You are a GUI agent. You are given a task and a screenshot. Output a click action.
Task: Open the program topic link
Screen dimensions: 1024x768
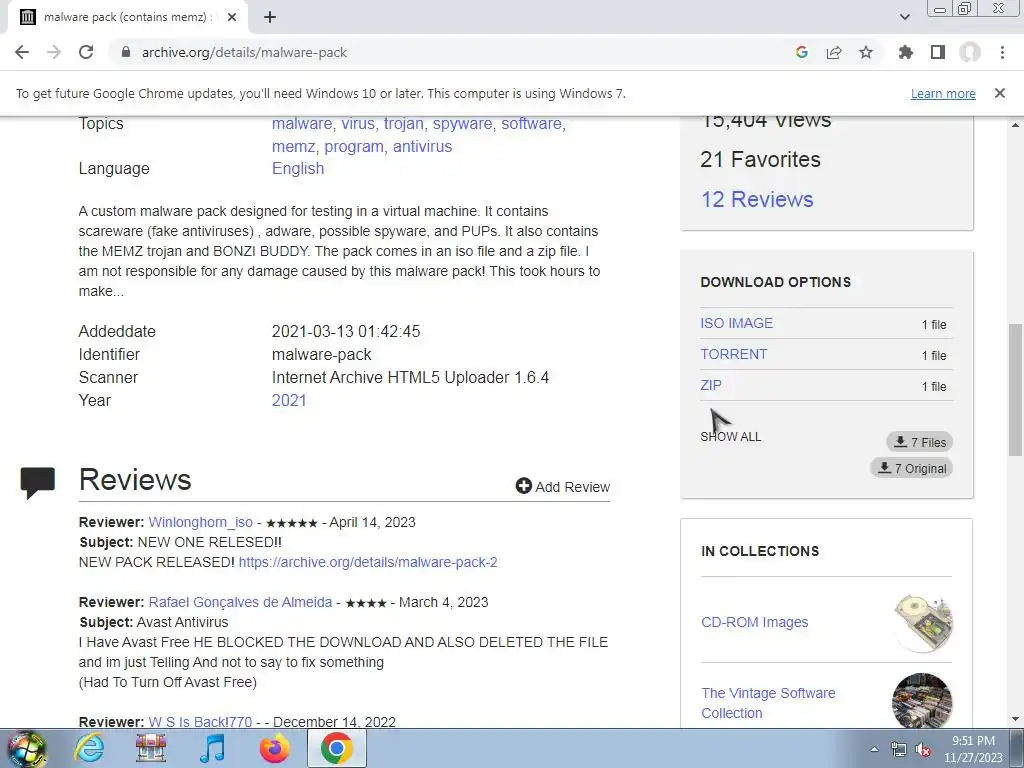tap(354, 146)
